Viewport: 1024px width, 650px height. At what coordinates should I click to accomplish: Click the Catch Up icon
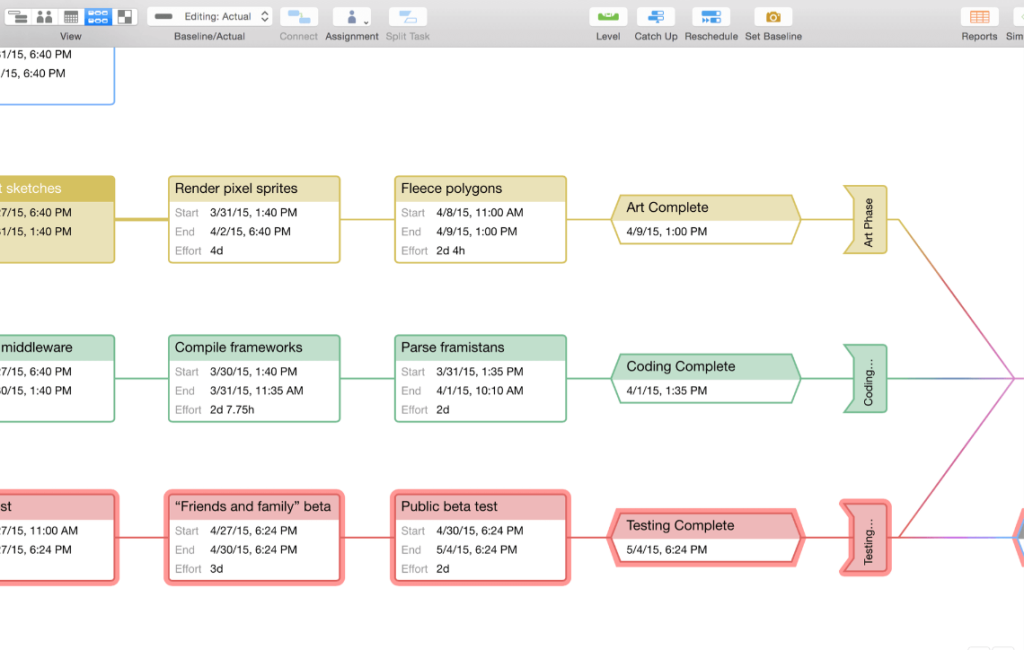point(656,16)
